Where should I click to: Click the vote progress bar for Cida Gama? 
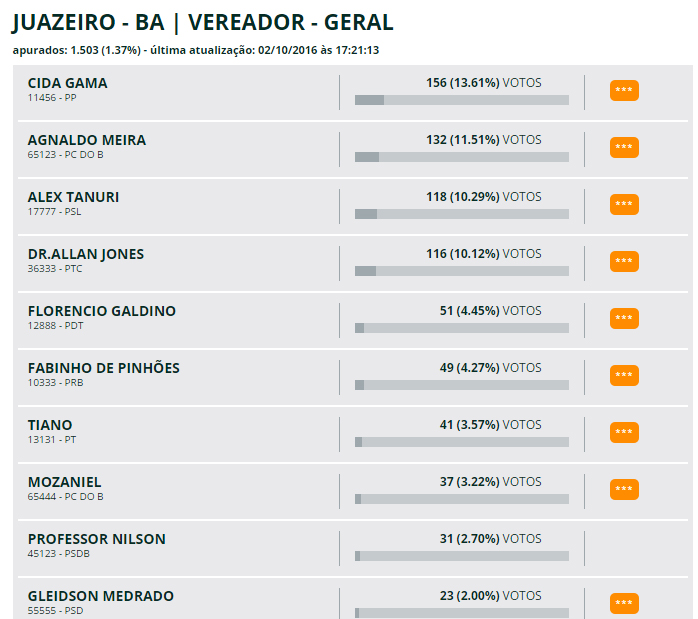pyautogui.click(x=462, y=100)
